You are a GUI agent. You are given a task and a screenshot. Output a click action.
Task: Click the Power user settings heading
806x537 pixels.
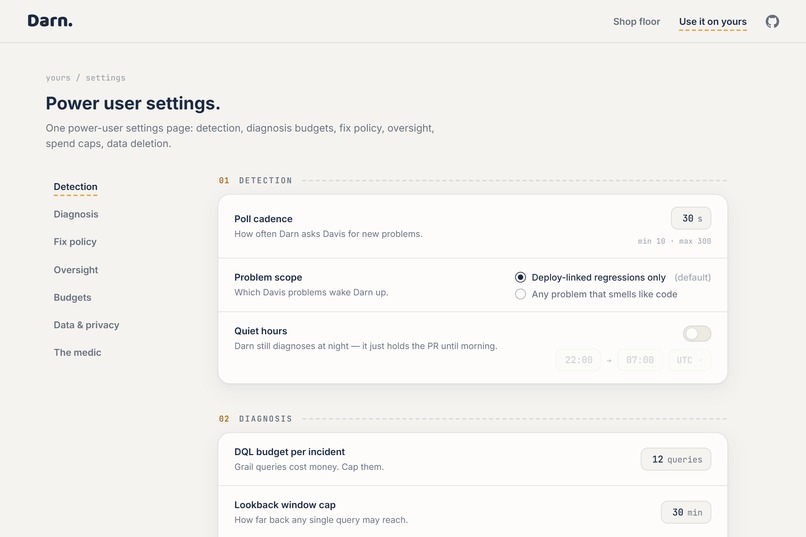tap(133, 103)
